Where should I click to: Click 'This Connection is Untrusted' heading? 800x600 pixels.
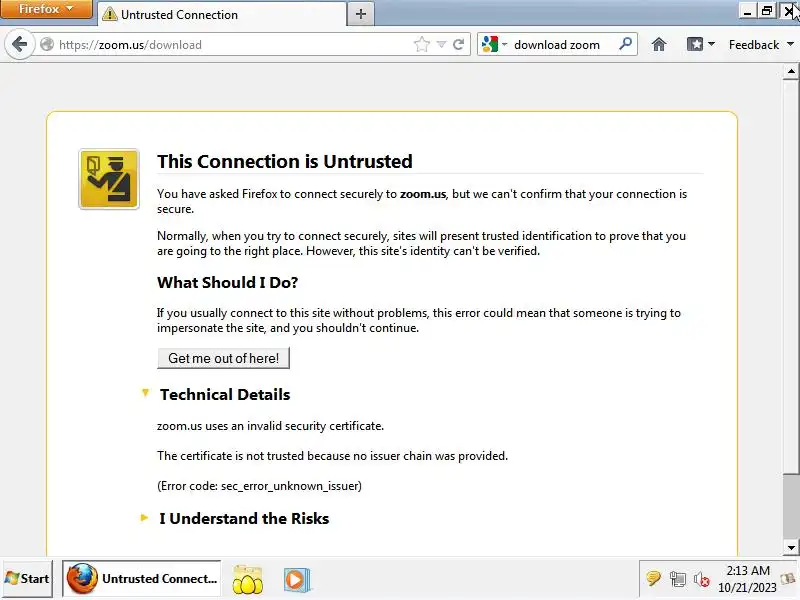tap(285, 161)
